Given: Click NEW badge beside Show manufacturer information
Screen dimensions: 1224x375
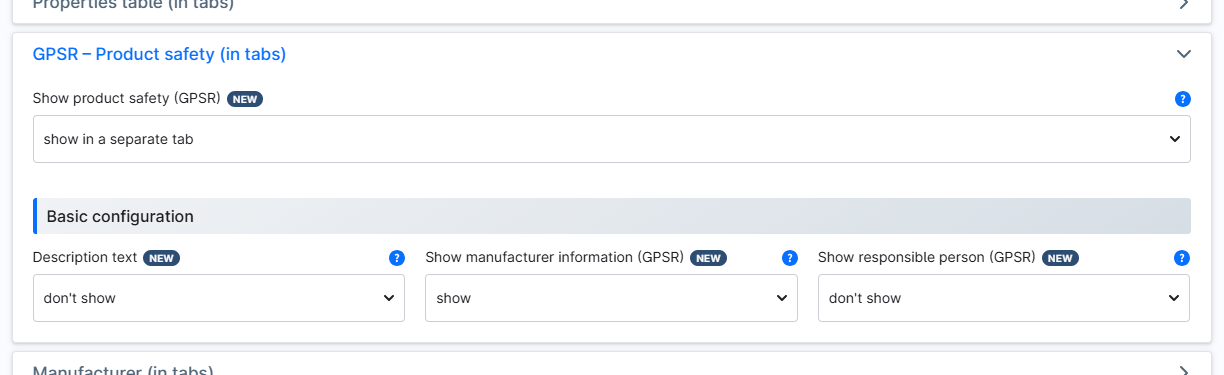Looking at the screenshot, I should (708, 258).
